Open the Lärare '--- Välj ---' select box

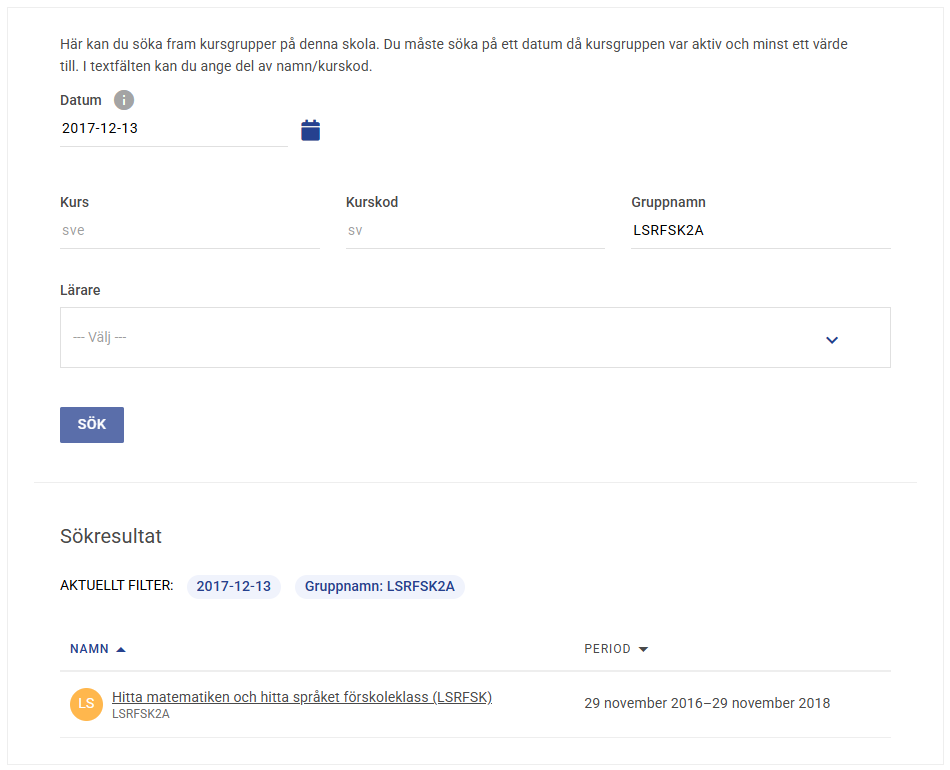pos(475,337)
